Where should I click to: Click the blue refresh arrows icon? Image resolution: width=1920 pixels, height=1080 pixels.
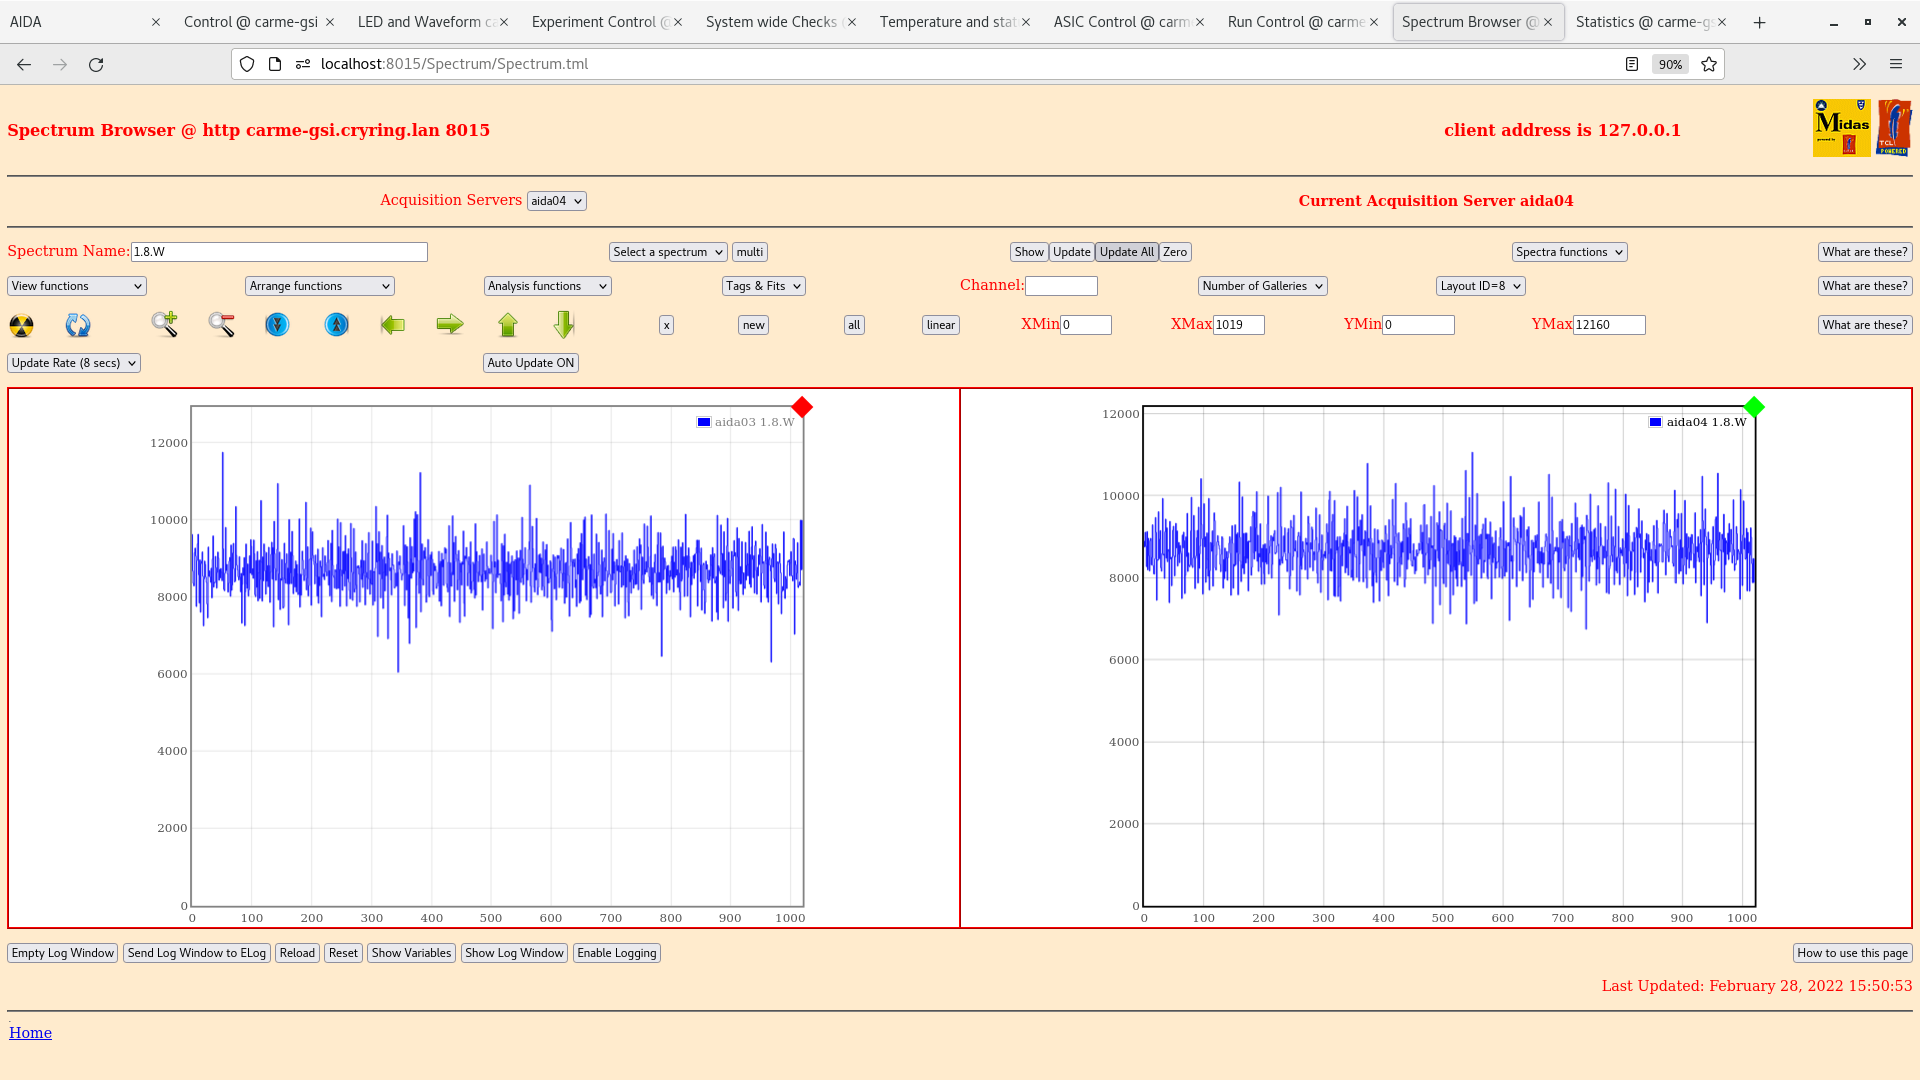[78, 325]
